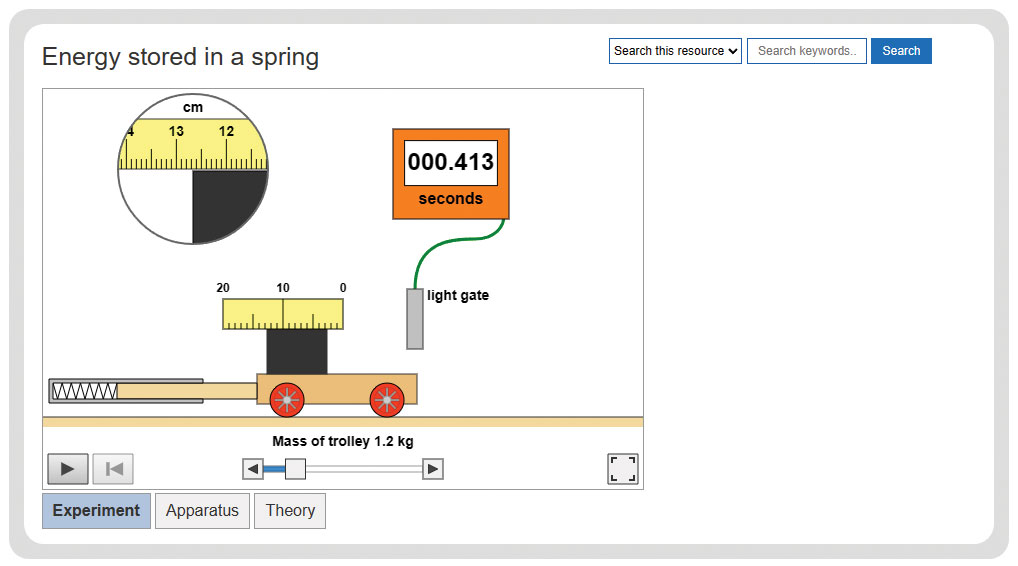
Task: Click the yellow ruler on the trolley
Action: click(283, 314)
